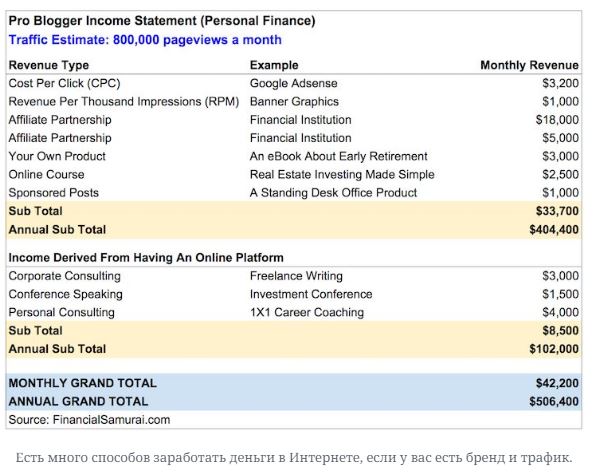Image resolution: width=593 pixels, height=475 pixels.
Task: Select the Your Own Product row label
Action: [x=57, y=156]
